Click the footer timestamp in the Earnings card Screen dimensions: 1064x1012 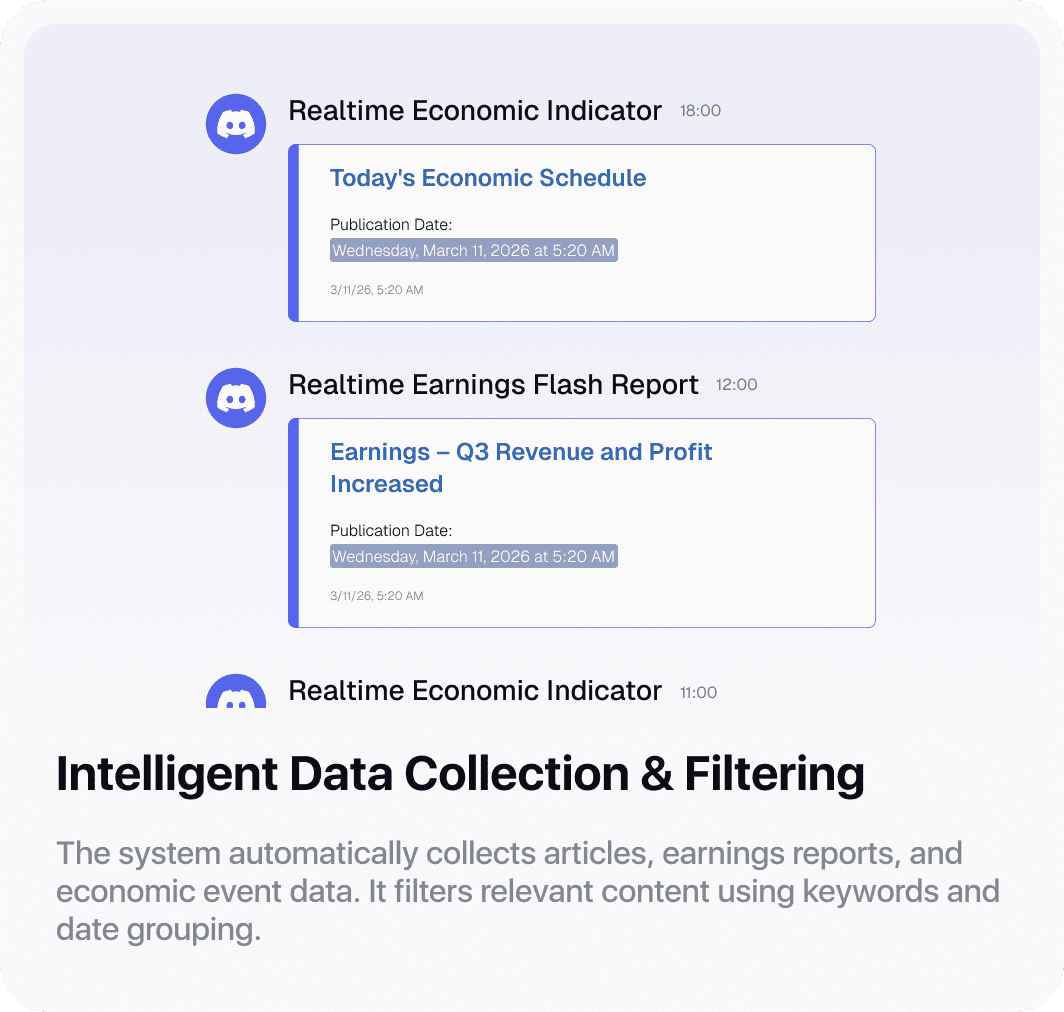tap(376, 596)
